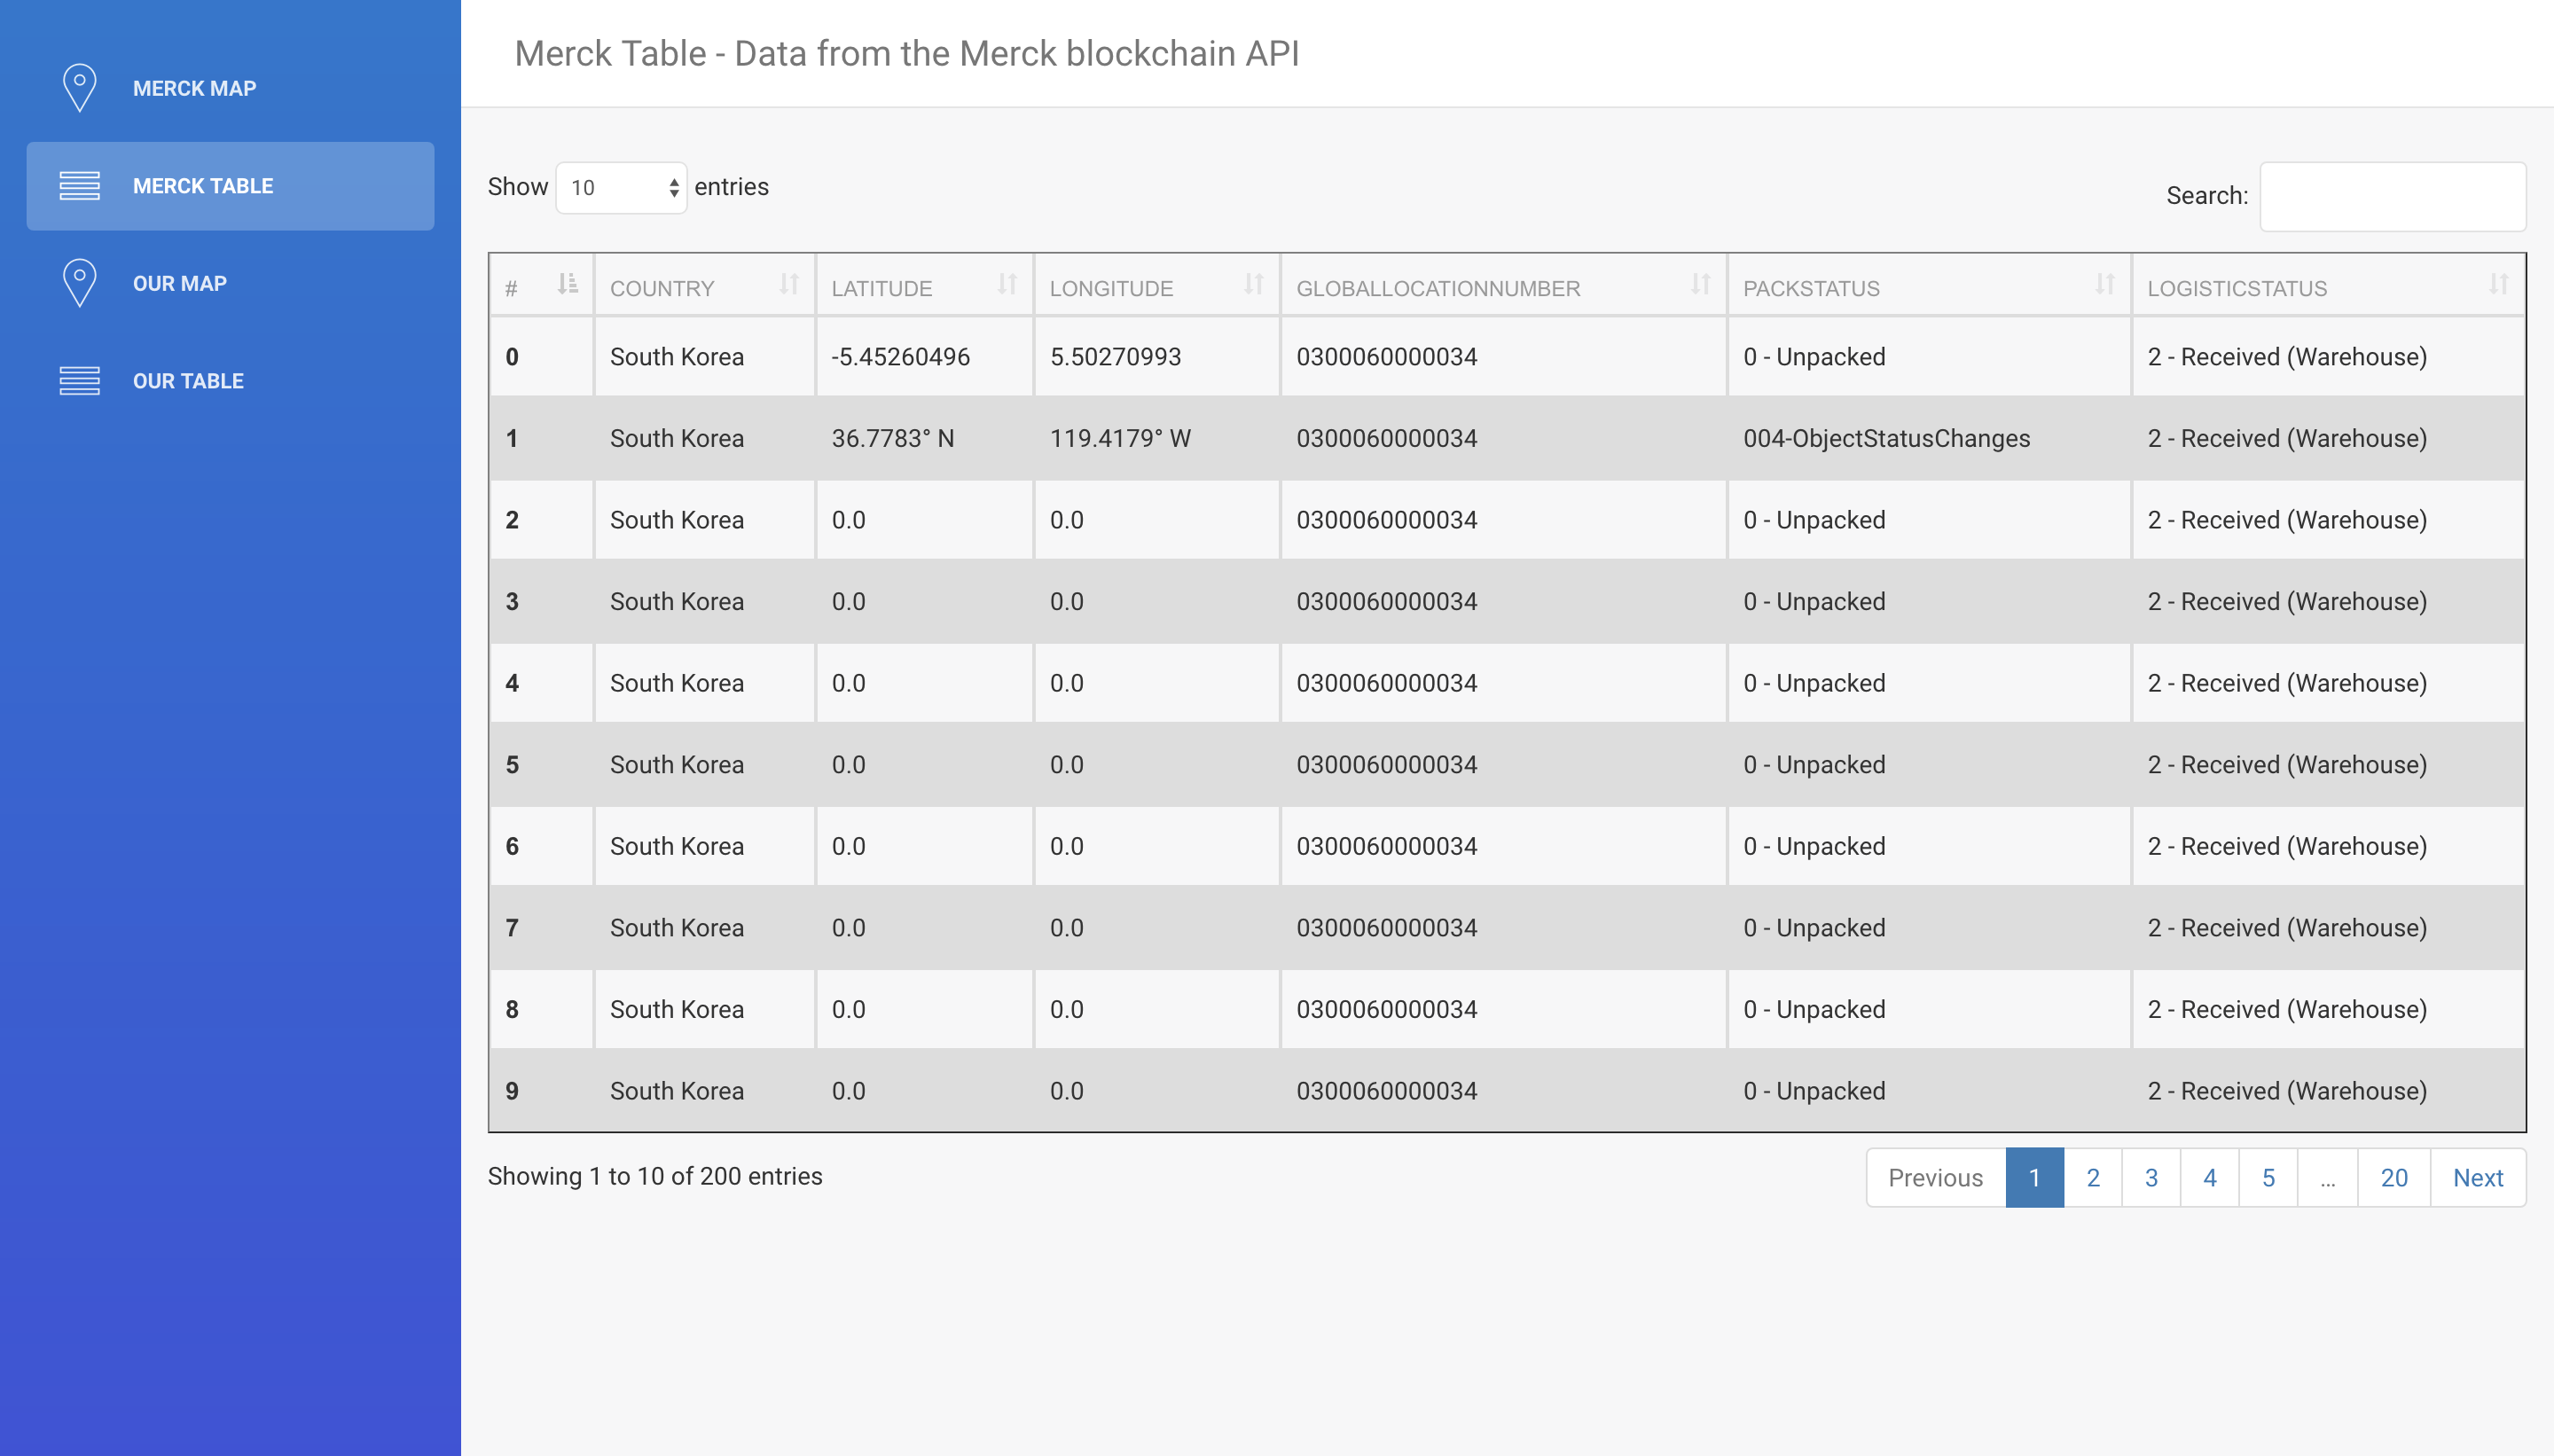Go to page 2 of results
This screenshot has width=2554, height=1456.
[2093, 1178]
